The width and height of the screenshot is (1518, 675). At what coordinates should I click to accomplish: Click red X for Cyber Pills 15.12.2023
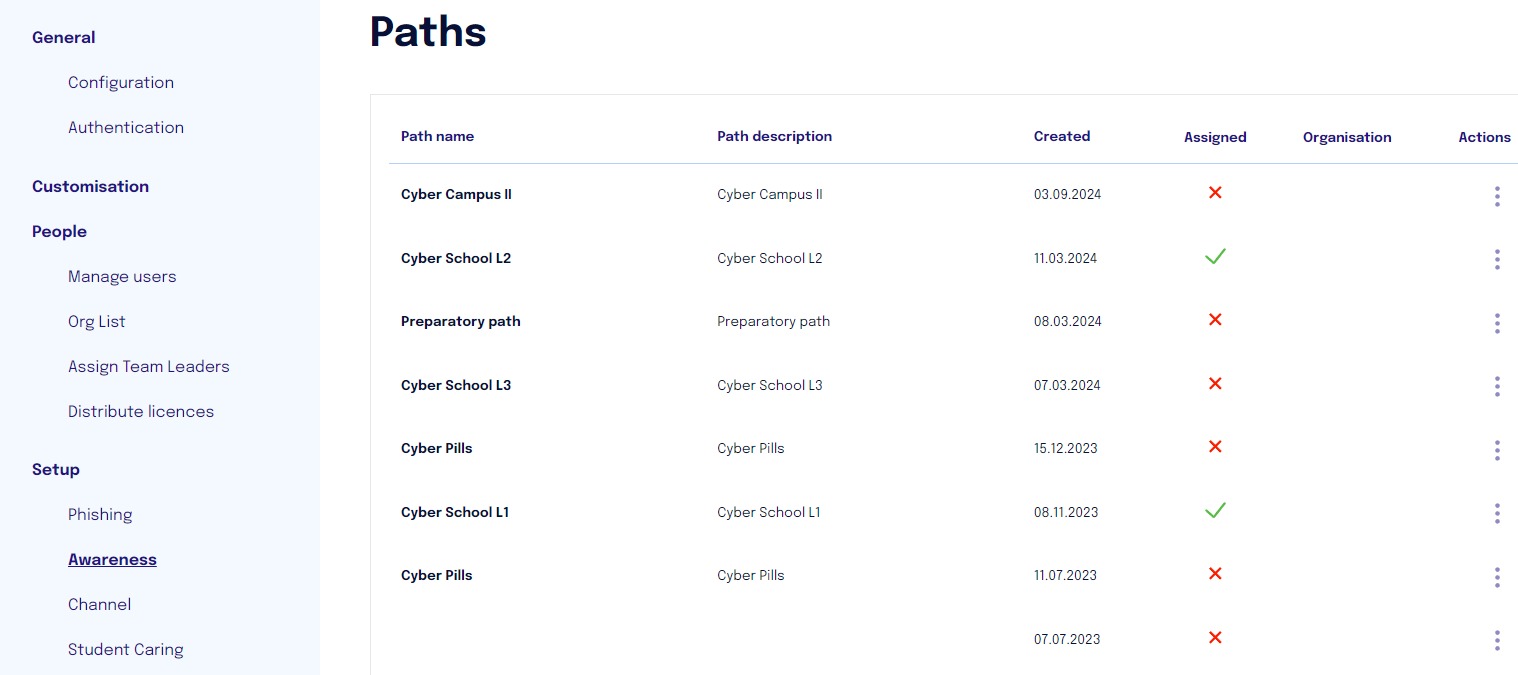(x=1215, y=447)
